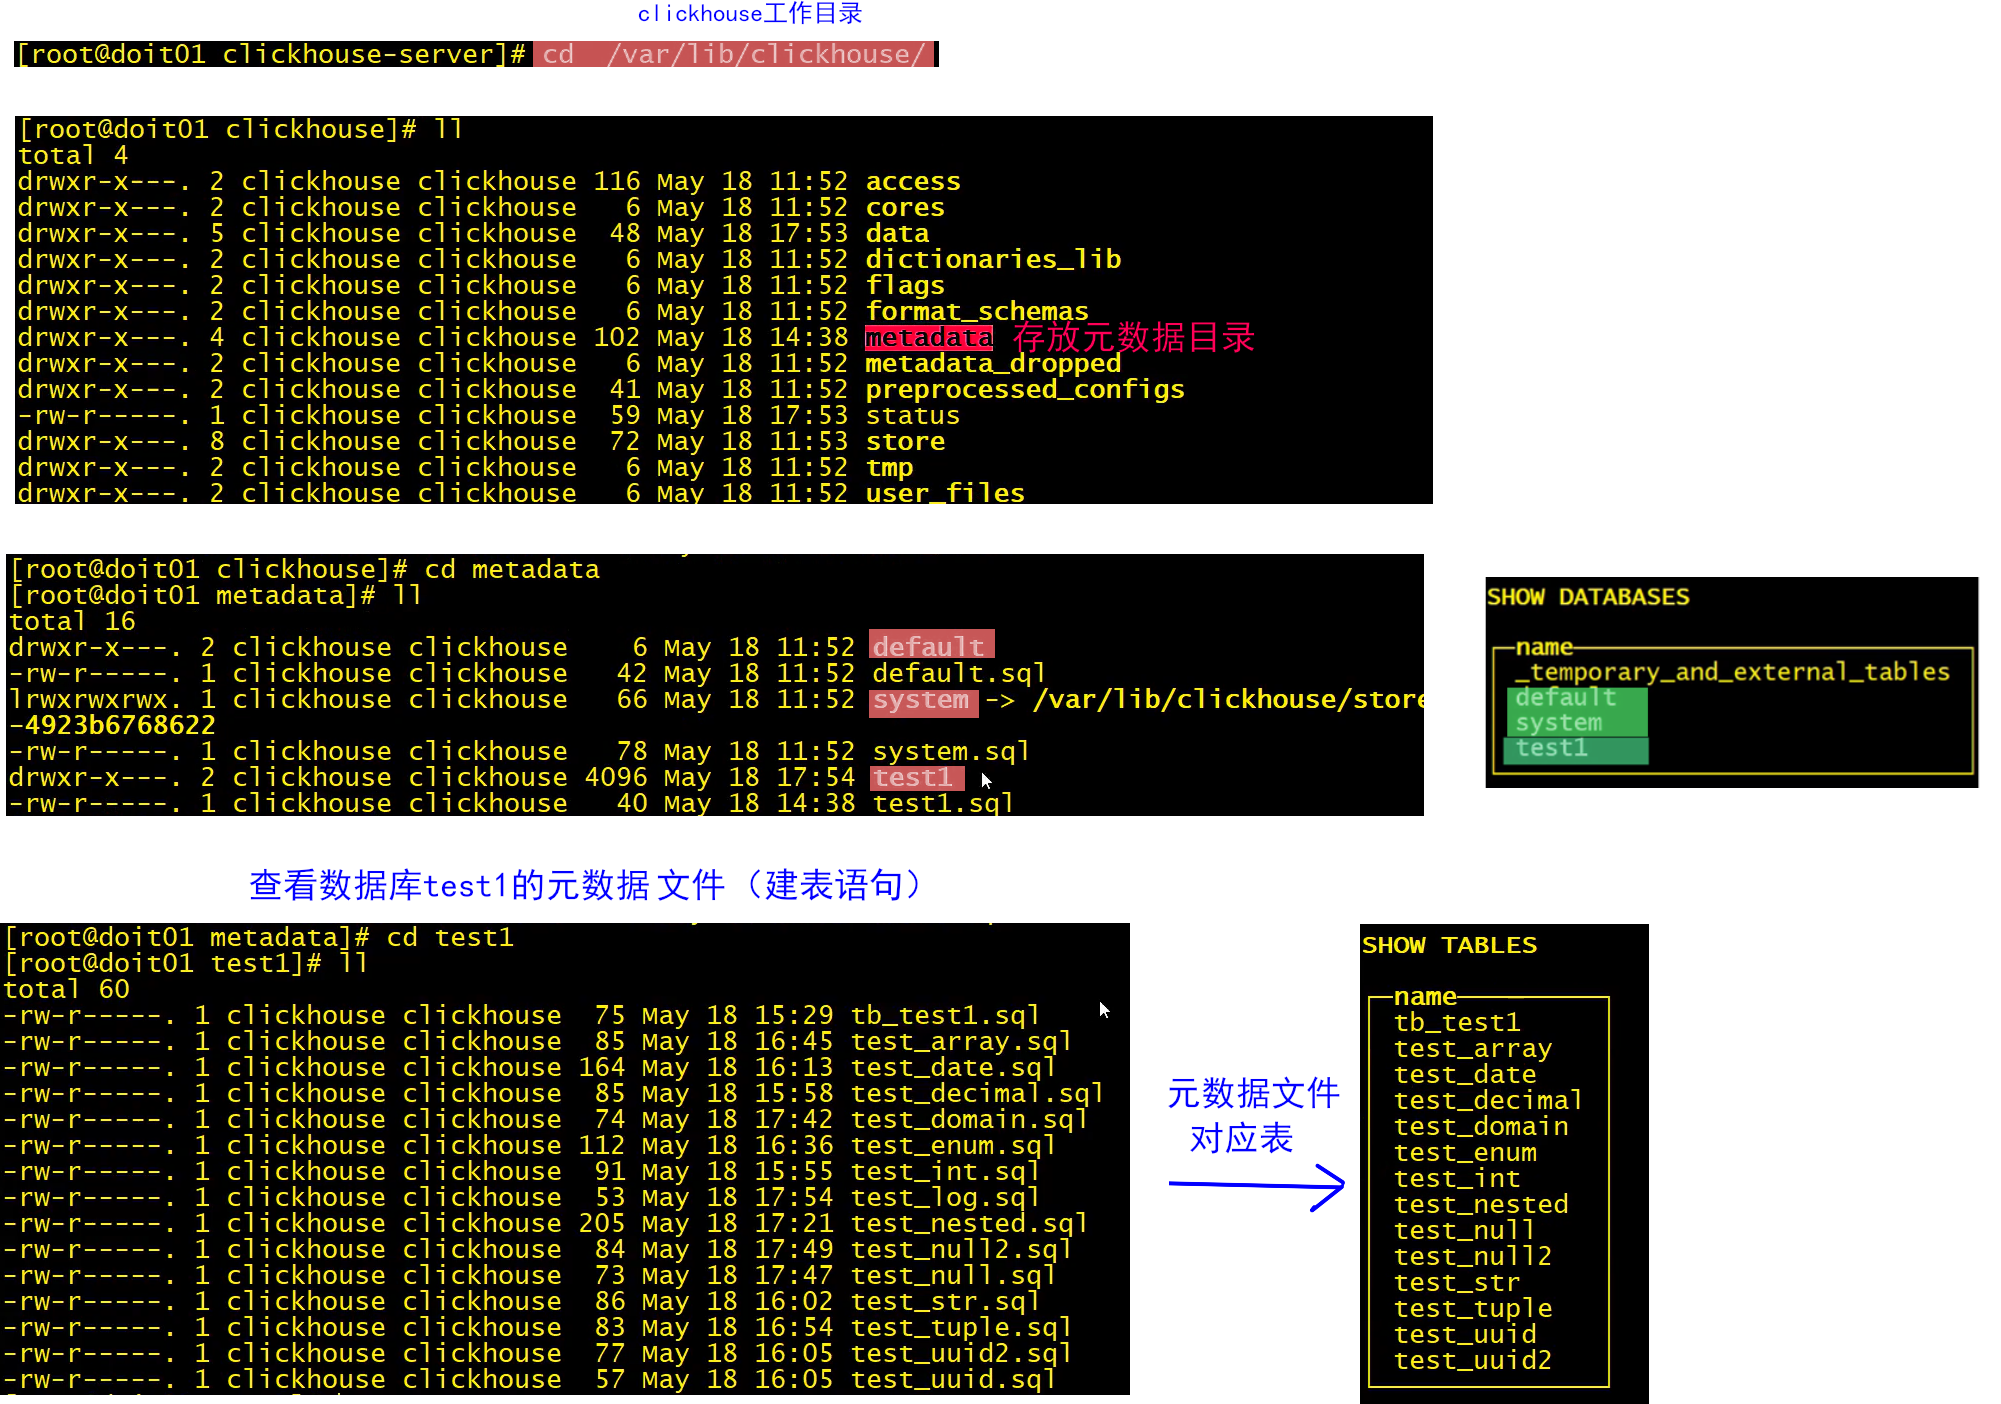Click the 'cd metadata' command line

(511, 569)
